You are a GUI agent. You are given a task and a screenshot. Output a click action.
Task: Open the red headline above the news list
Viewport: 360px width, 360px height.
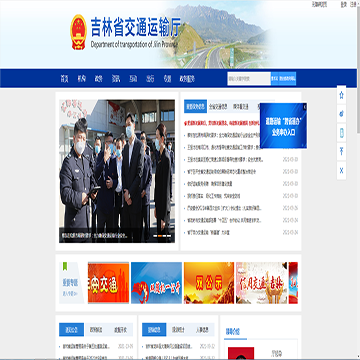221,123
